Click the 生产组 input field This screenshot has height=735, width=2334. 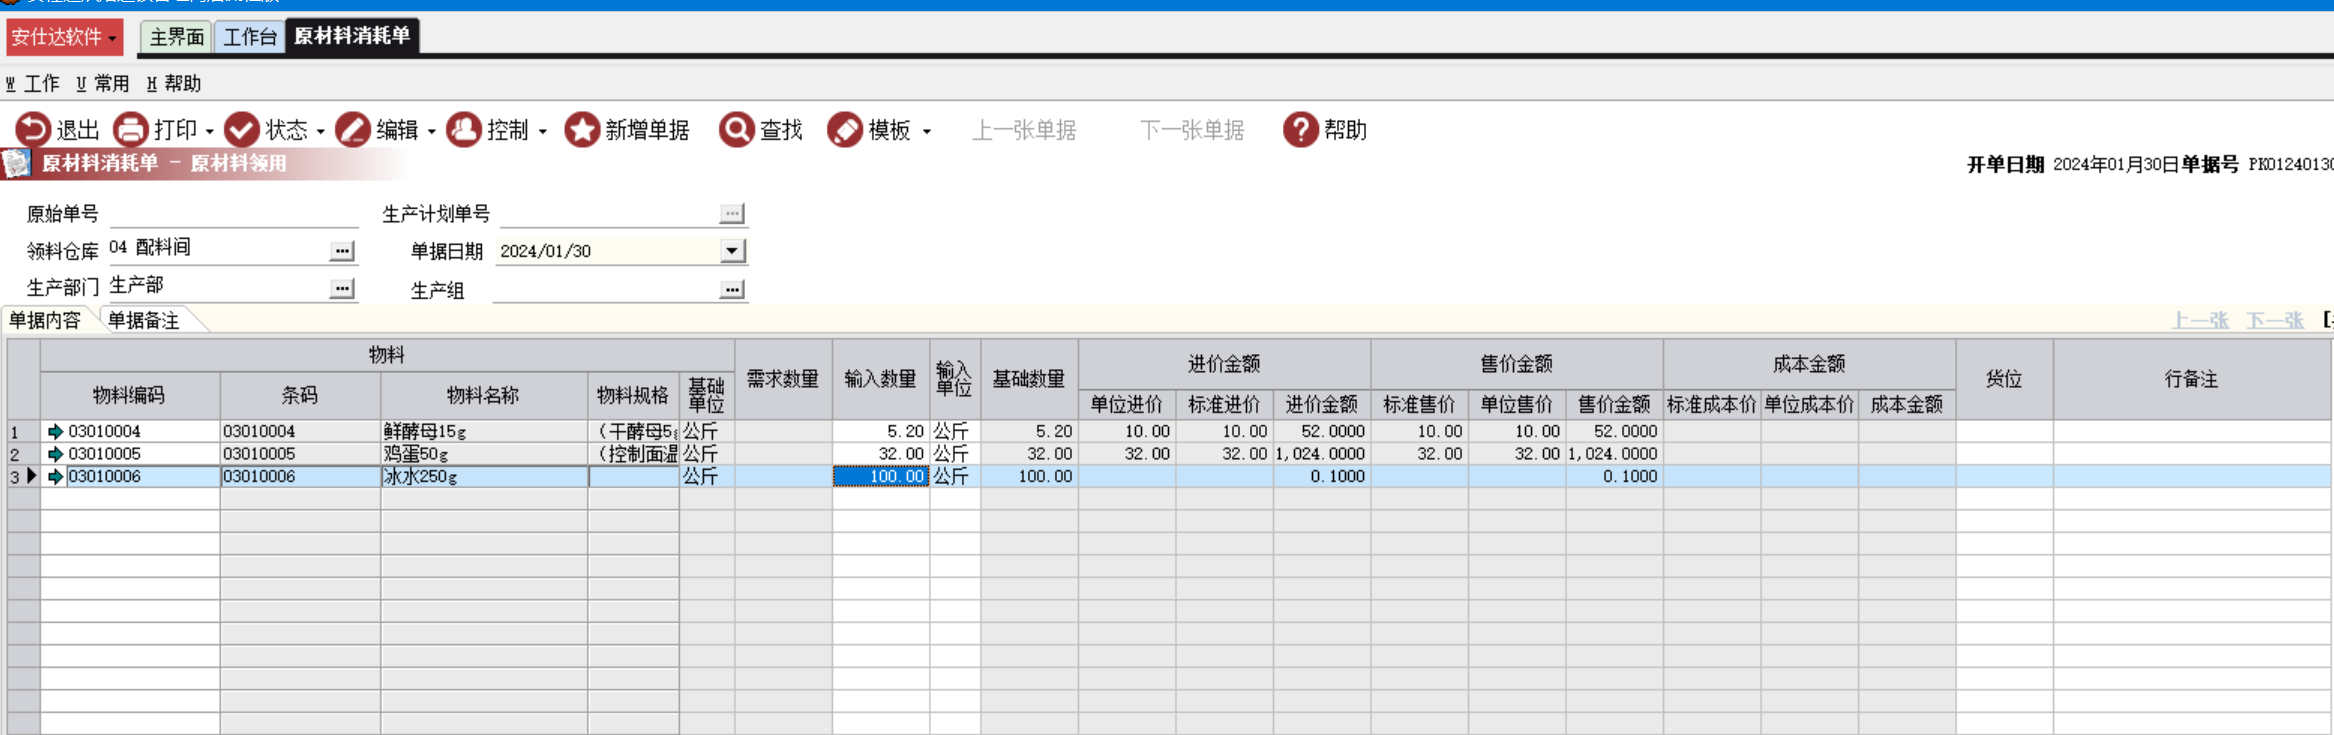click(606, 290)
